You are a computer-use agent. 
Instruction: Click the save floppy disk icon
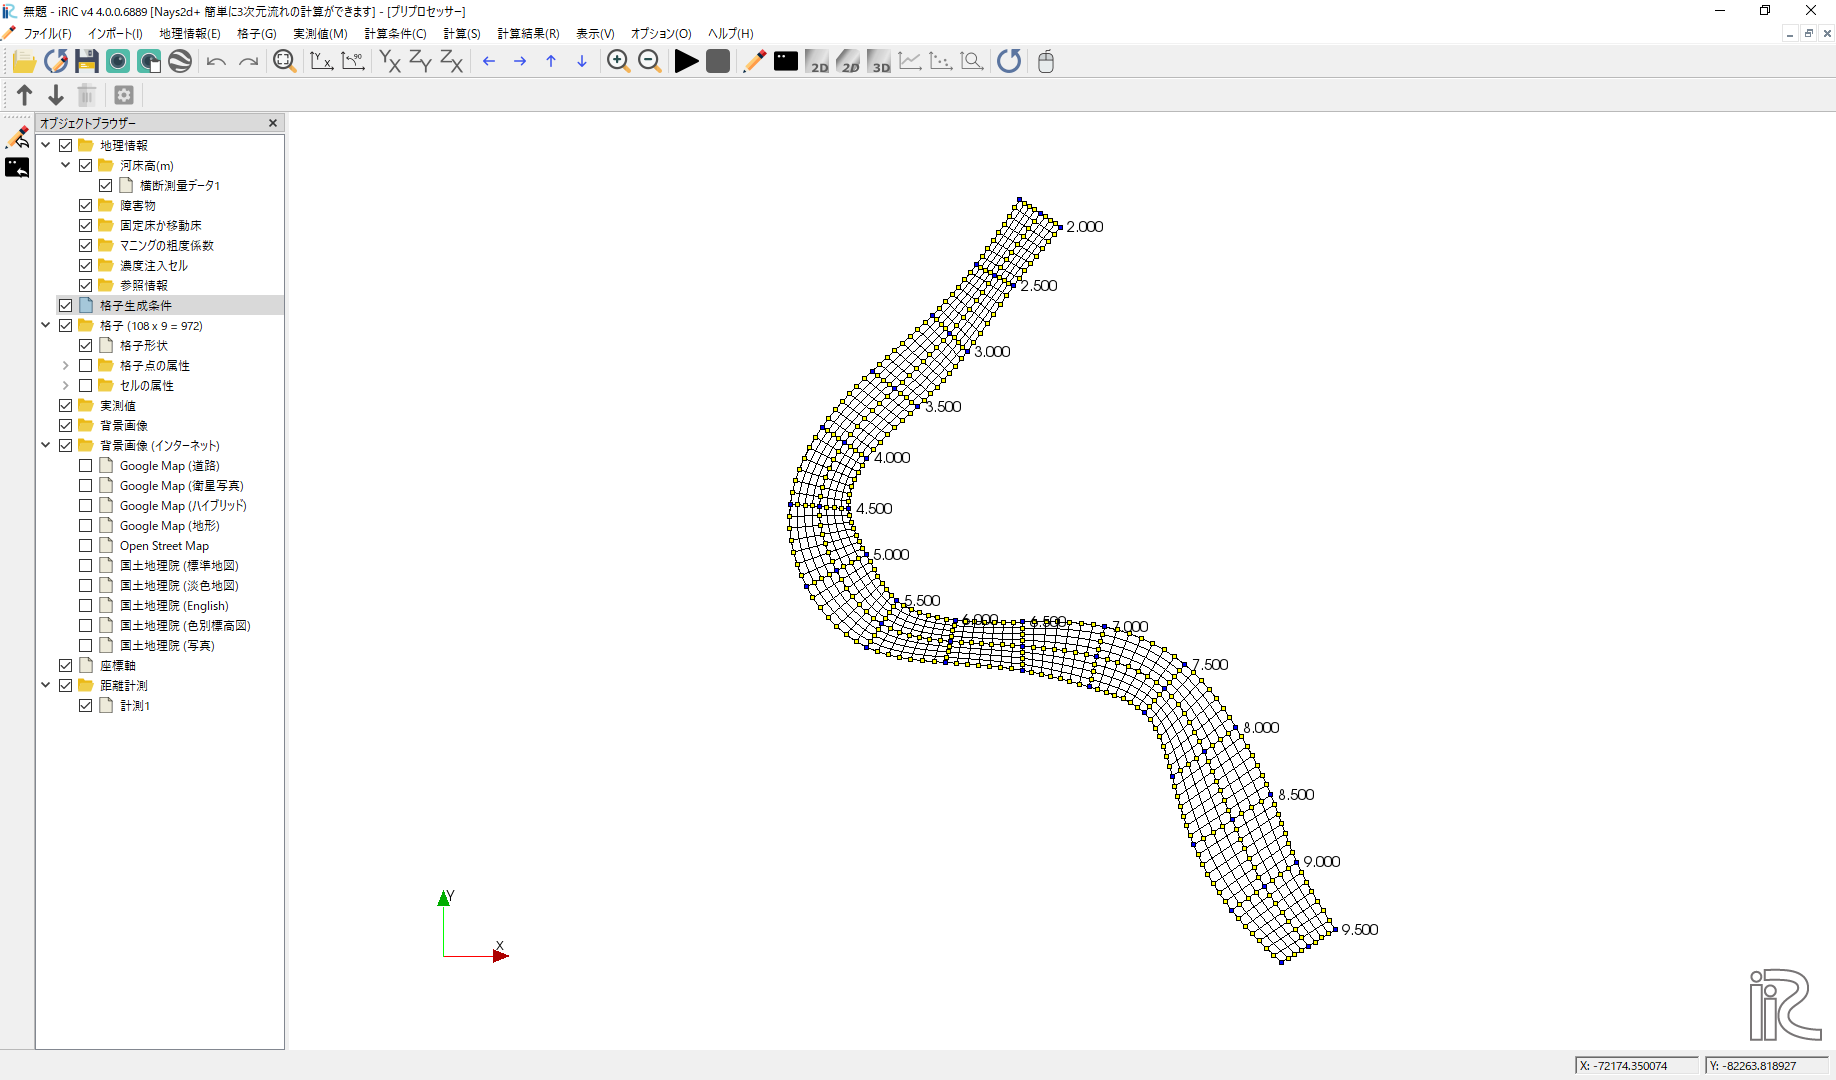[87, 62]
